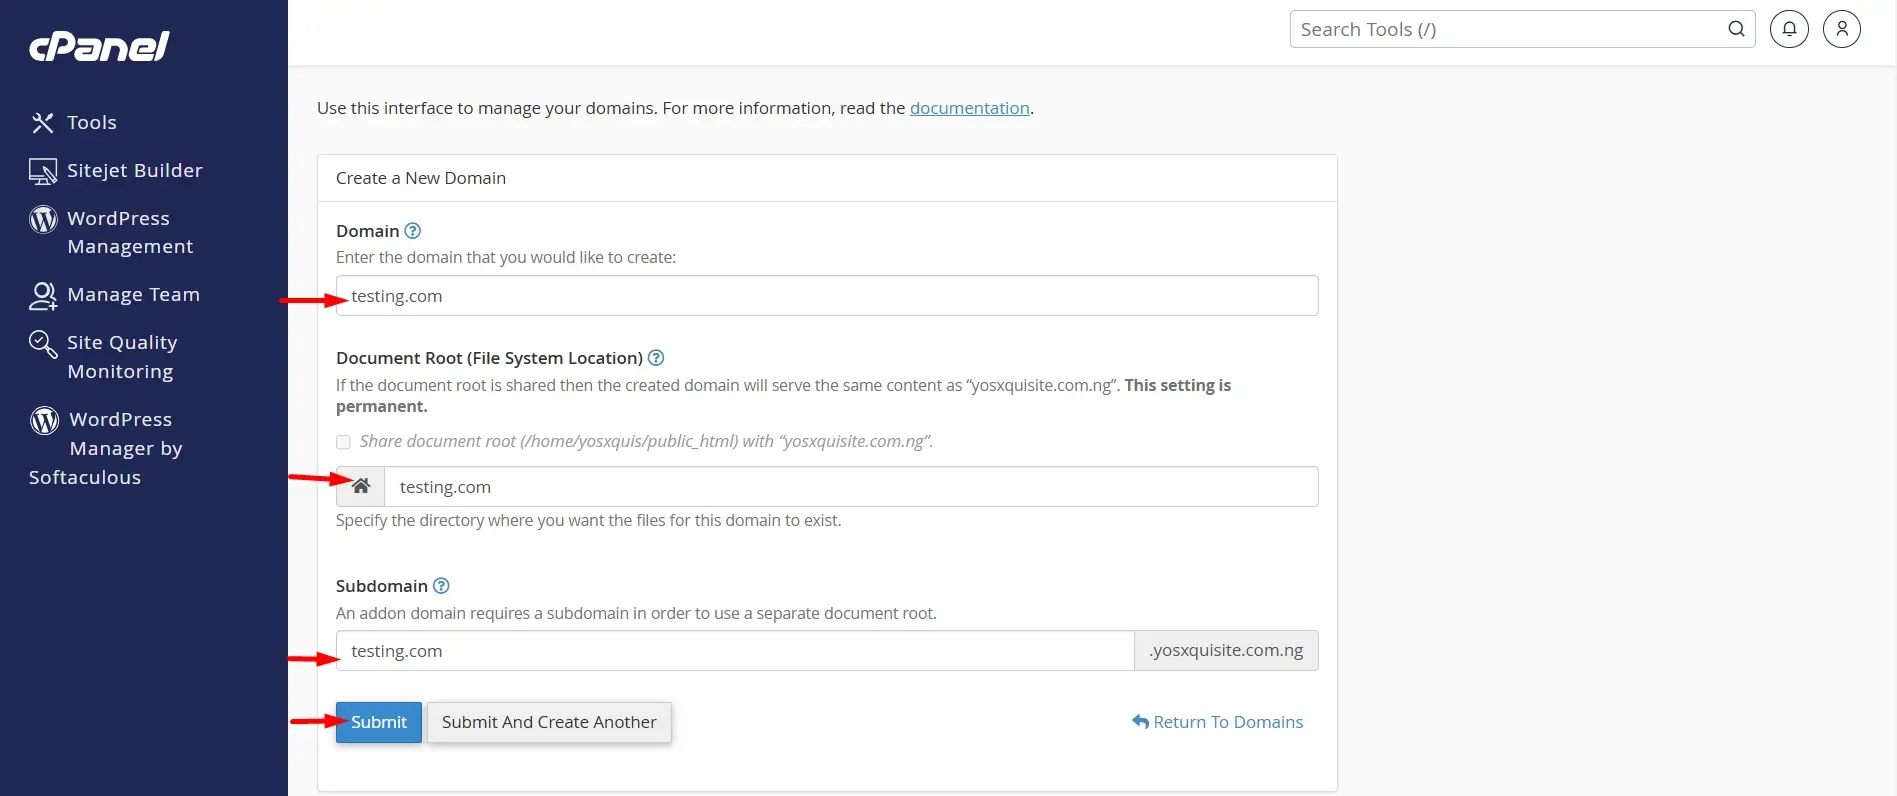
Task: Click the Share document root label text
Action: click(x=646, y=442)
